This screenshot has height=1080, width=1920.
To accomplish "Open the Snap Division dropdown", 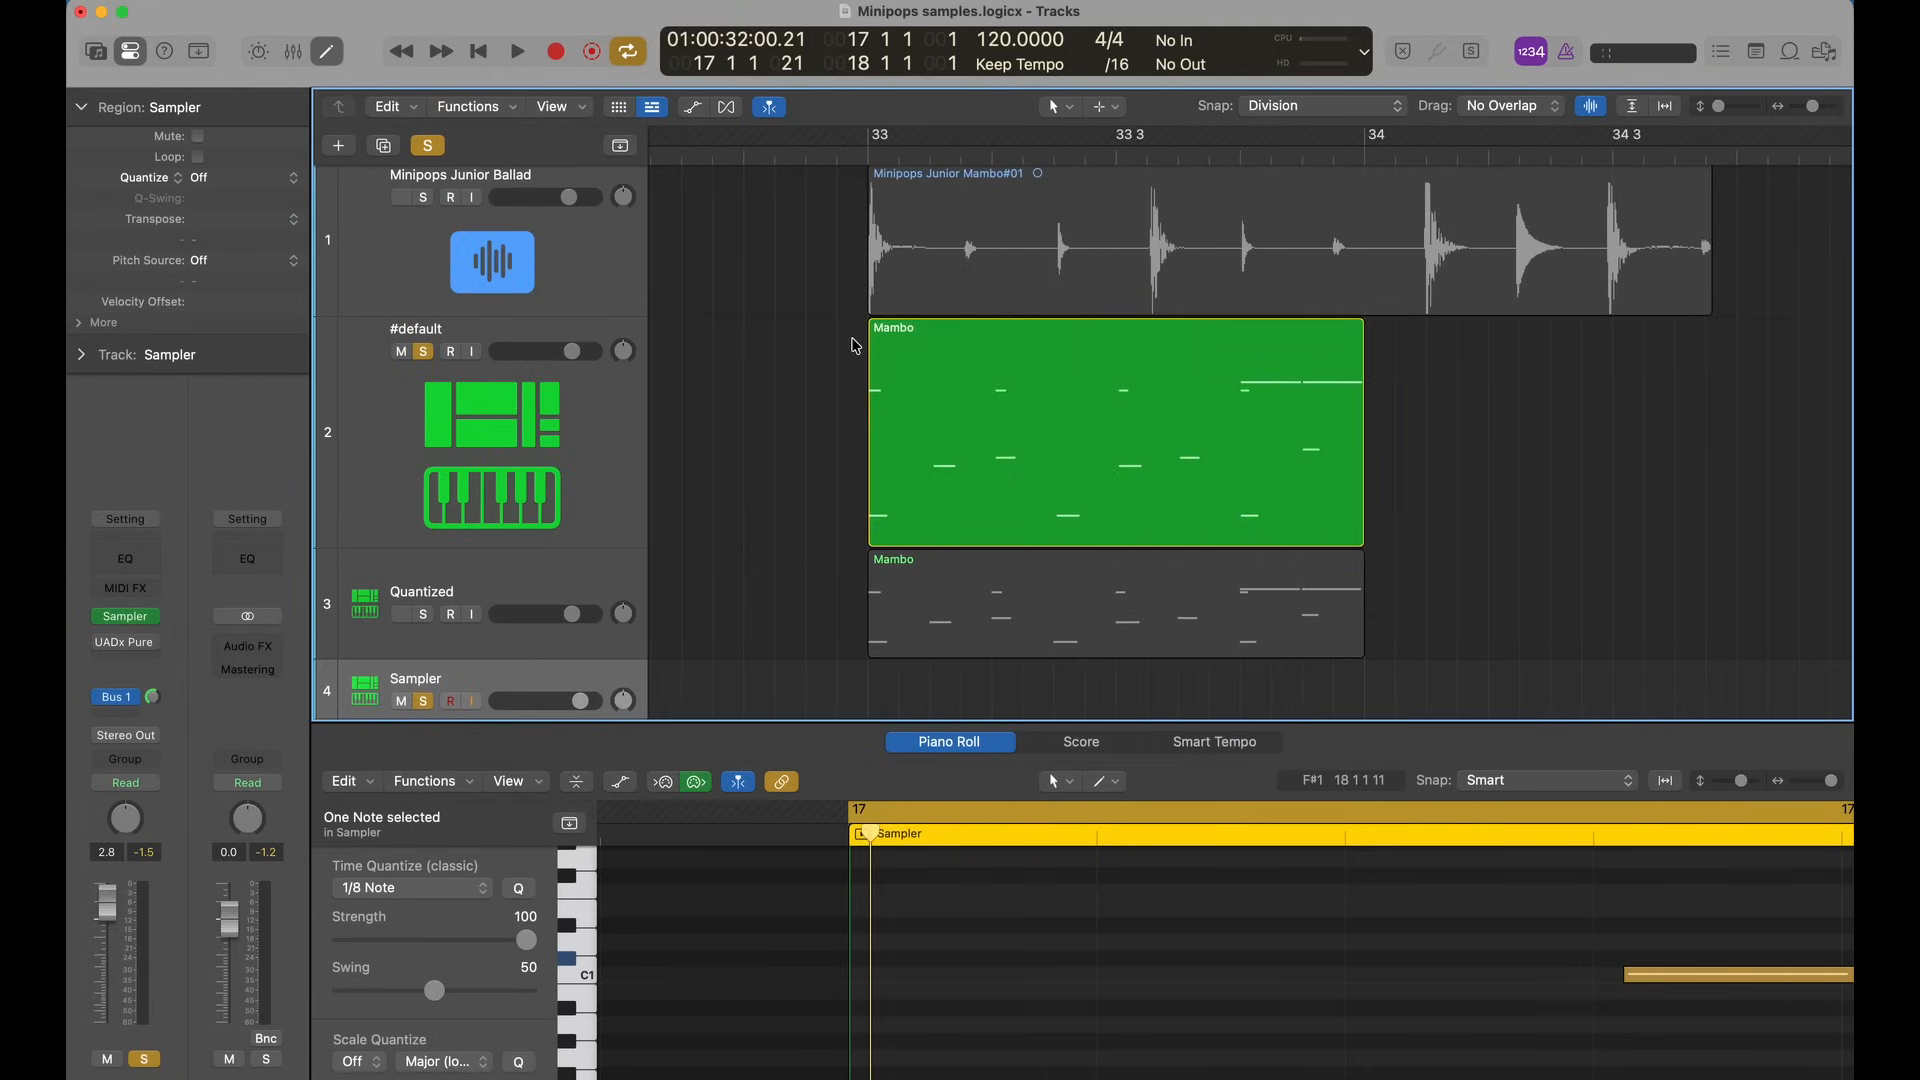I will [1323, 106].
